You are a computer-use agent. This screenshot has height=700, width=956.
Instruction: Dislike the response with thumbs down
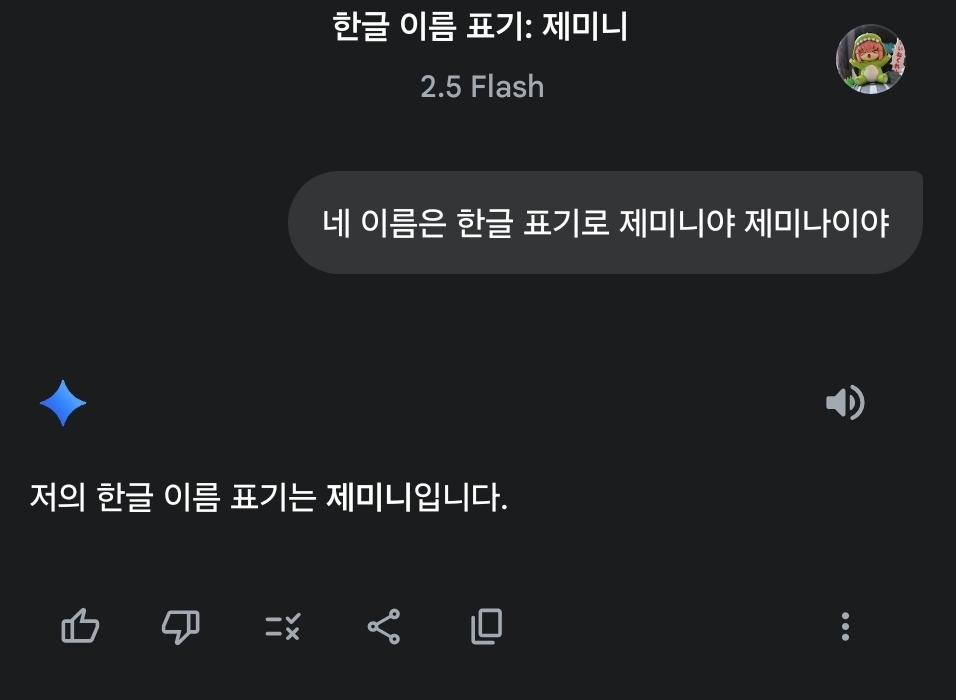pyautogui.click(x=181, y=627)
